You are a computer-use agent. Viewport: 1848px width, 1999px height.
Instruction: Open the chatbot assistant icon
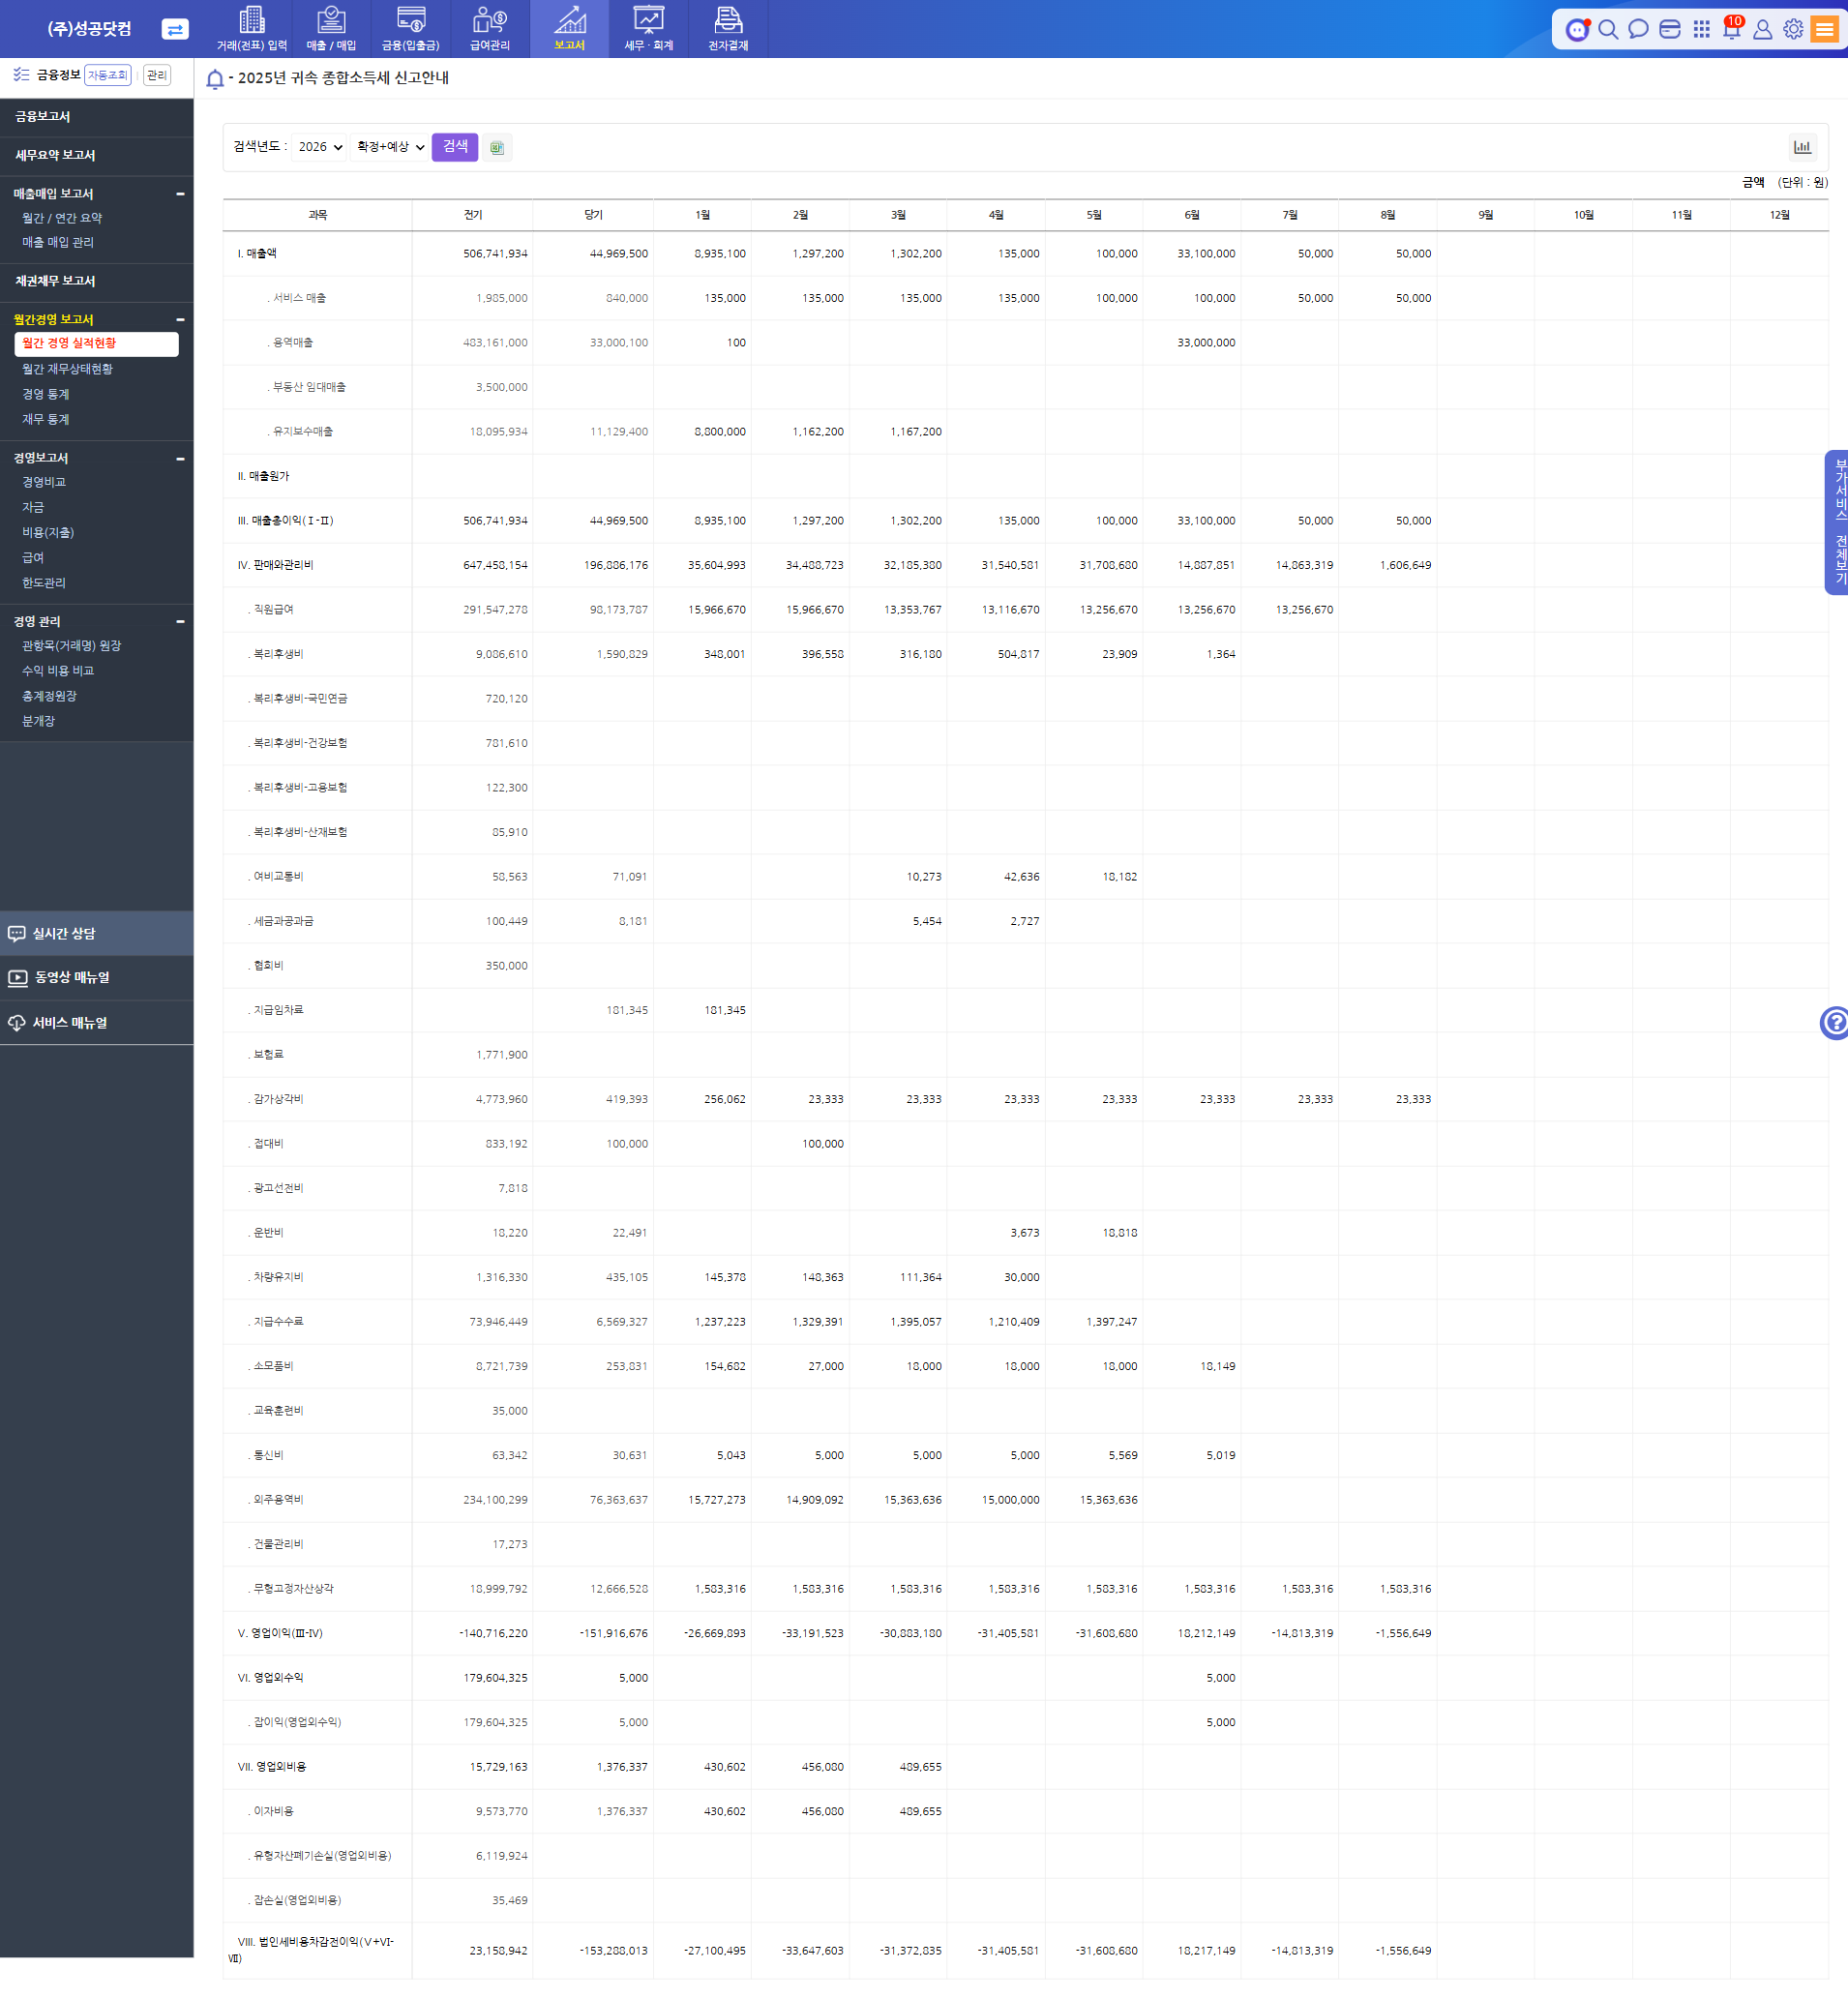1577,29
